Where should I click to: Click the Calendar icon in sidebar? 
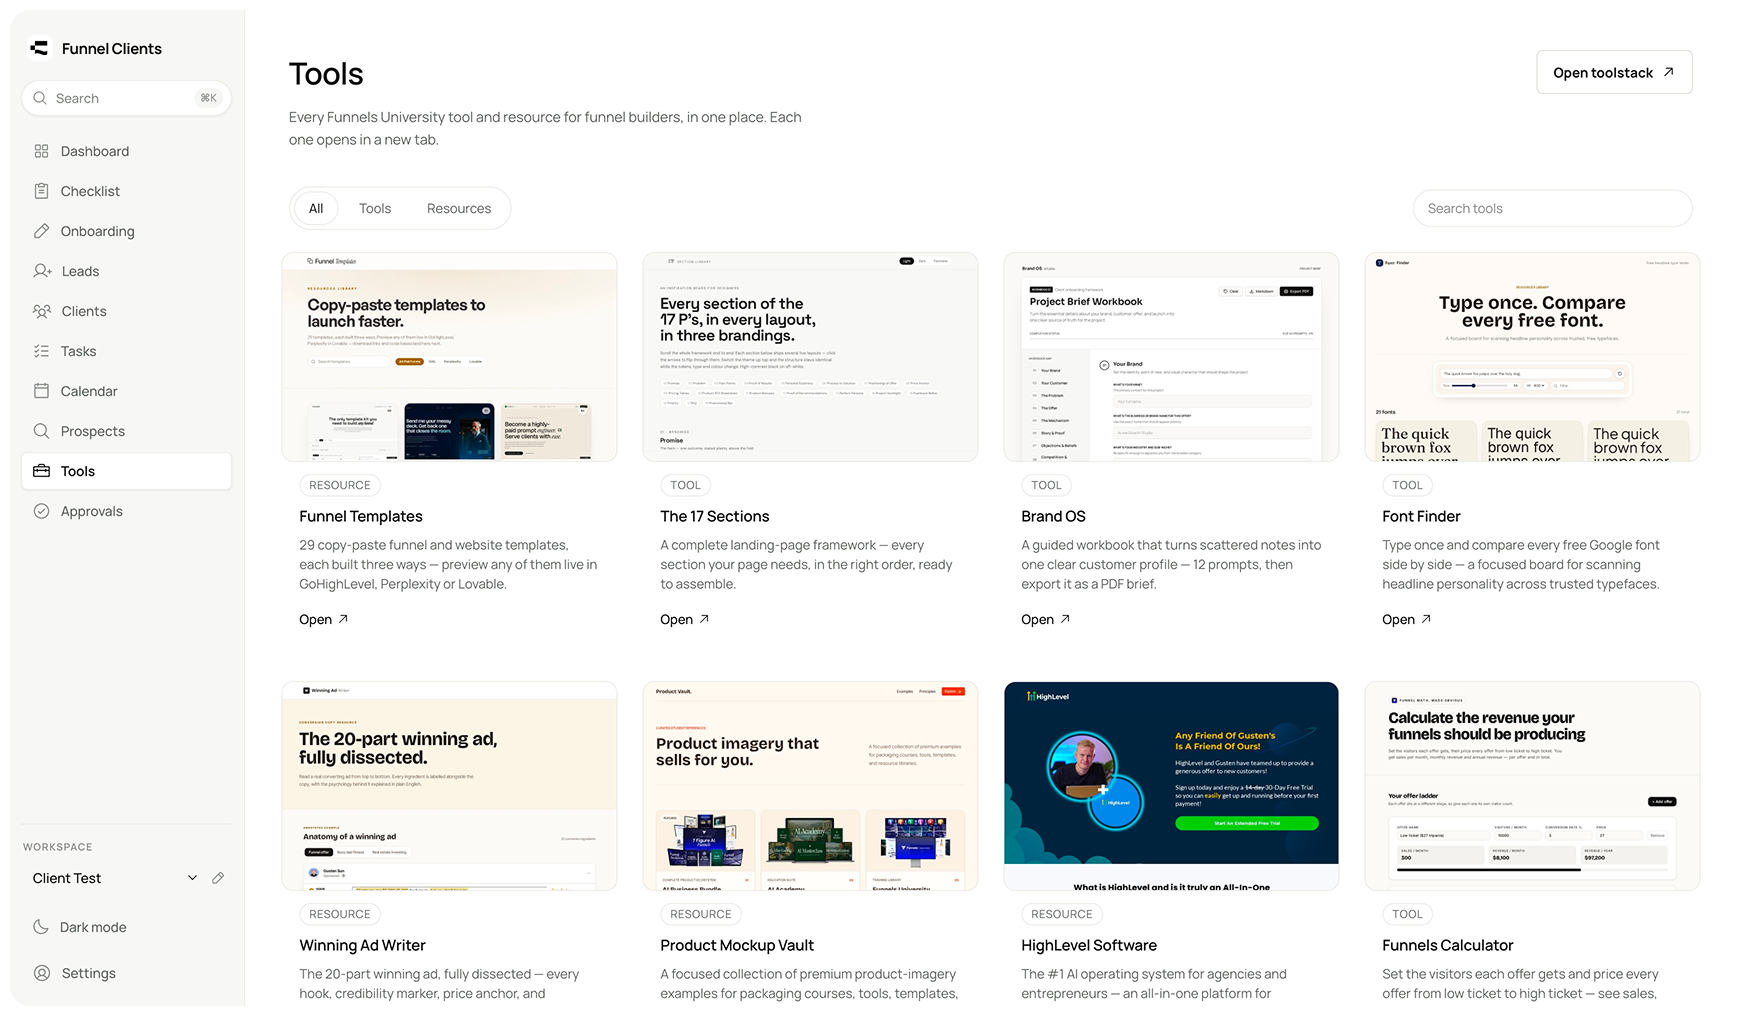point(41,391)
